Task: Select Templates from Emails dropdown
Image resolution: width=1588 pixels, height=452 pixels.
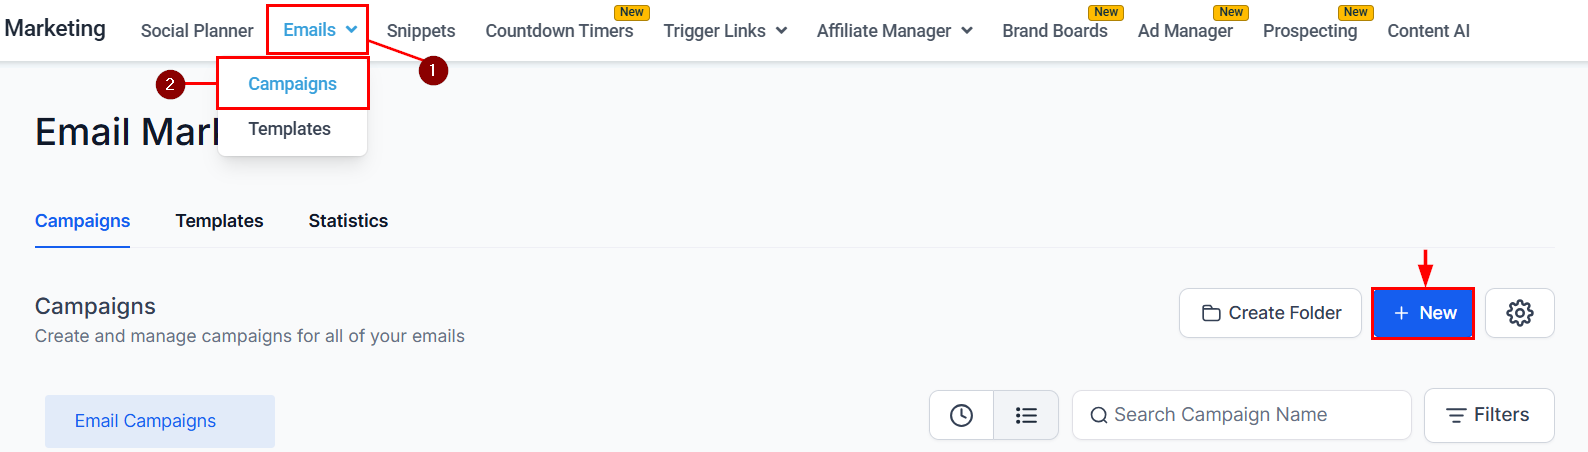Action: click(290, 129)
